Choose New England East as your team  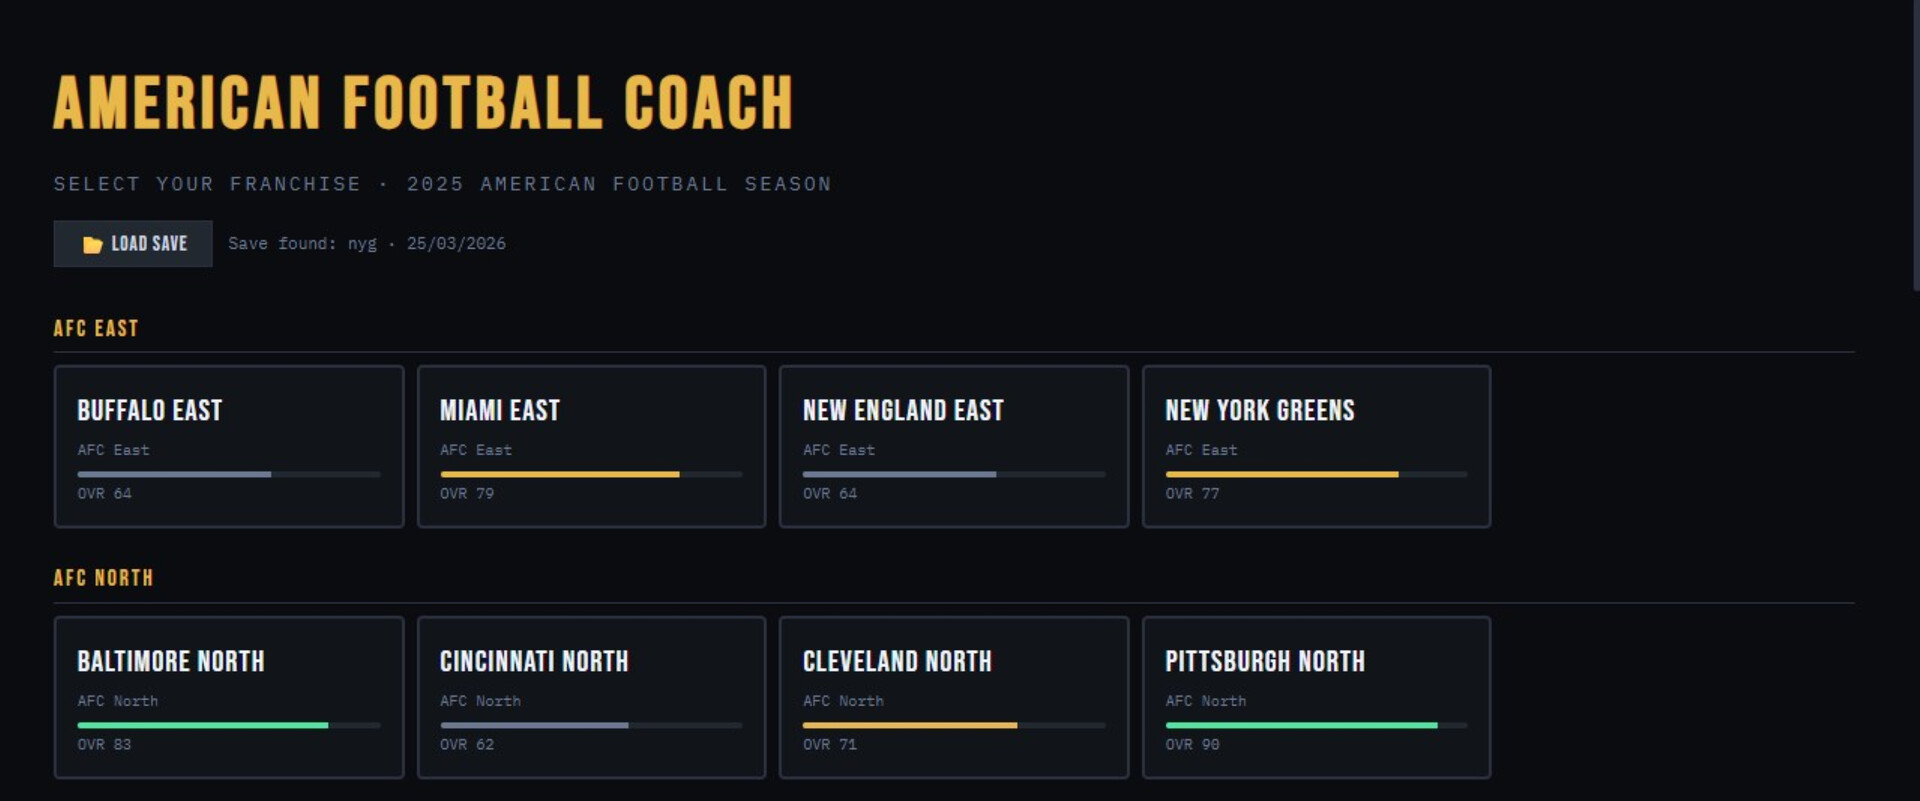pyautogui.click(x=954, y=446)
